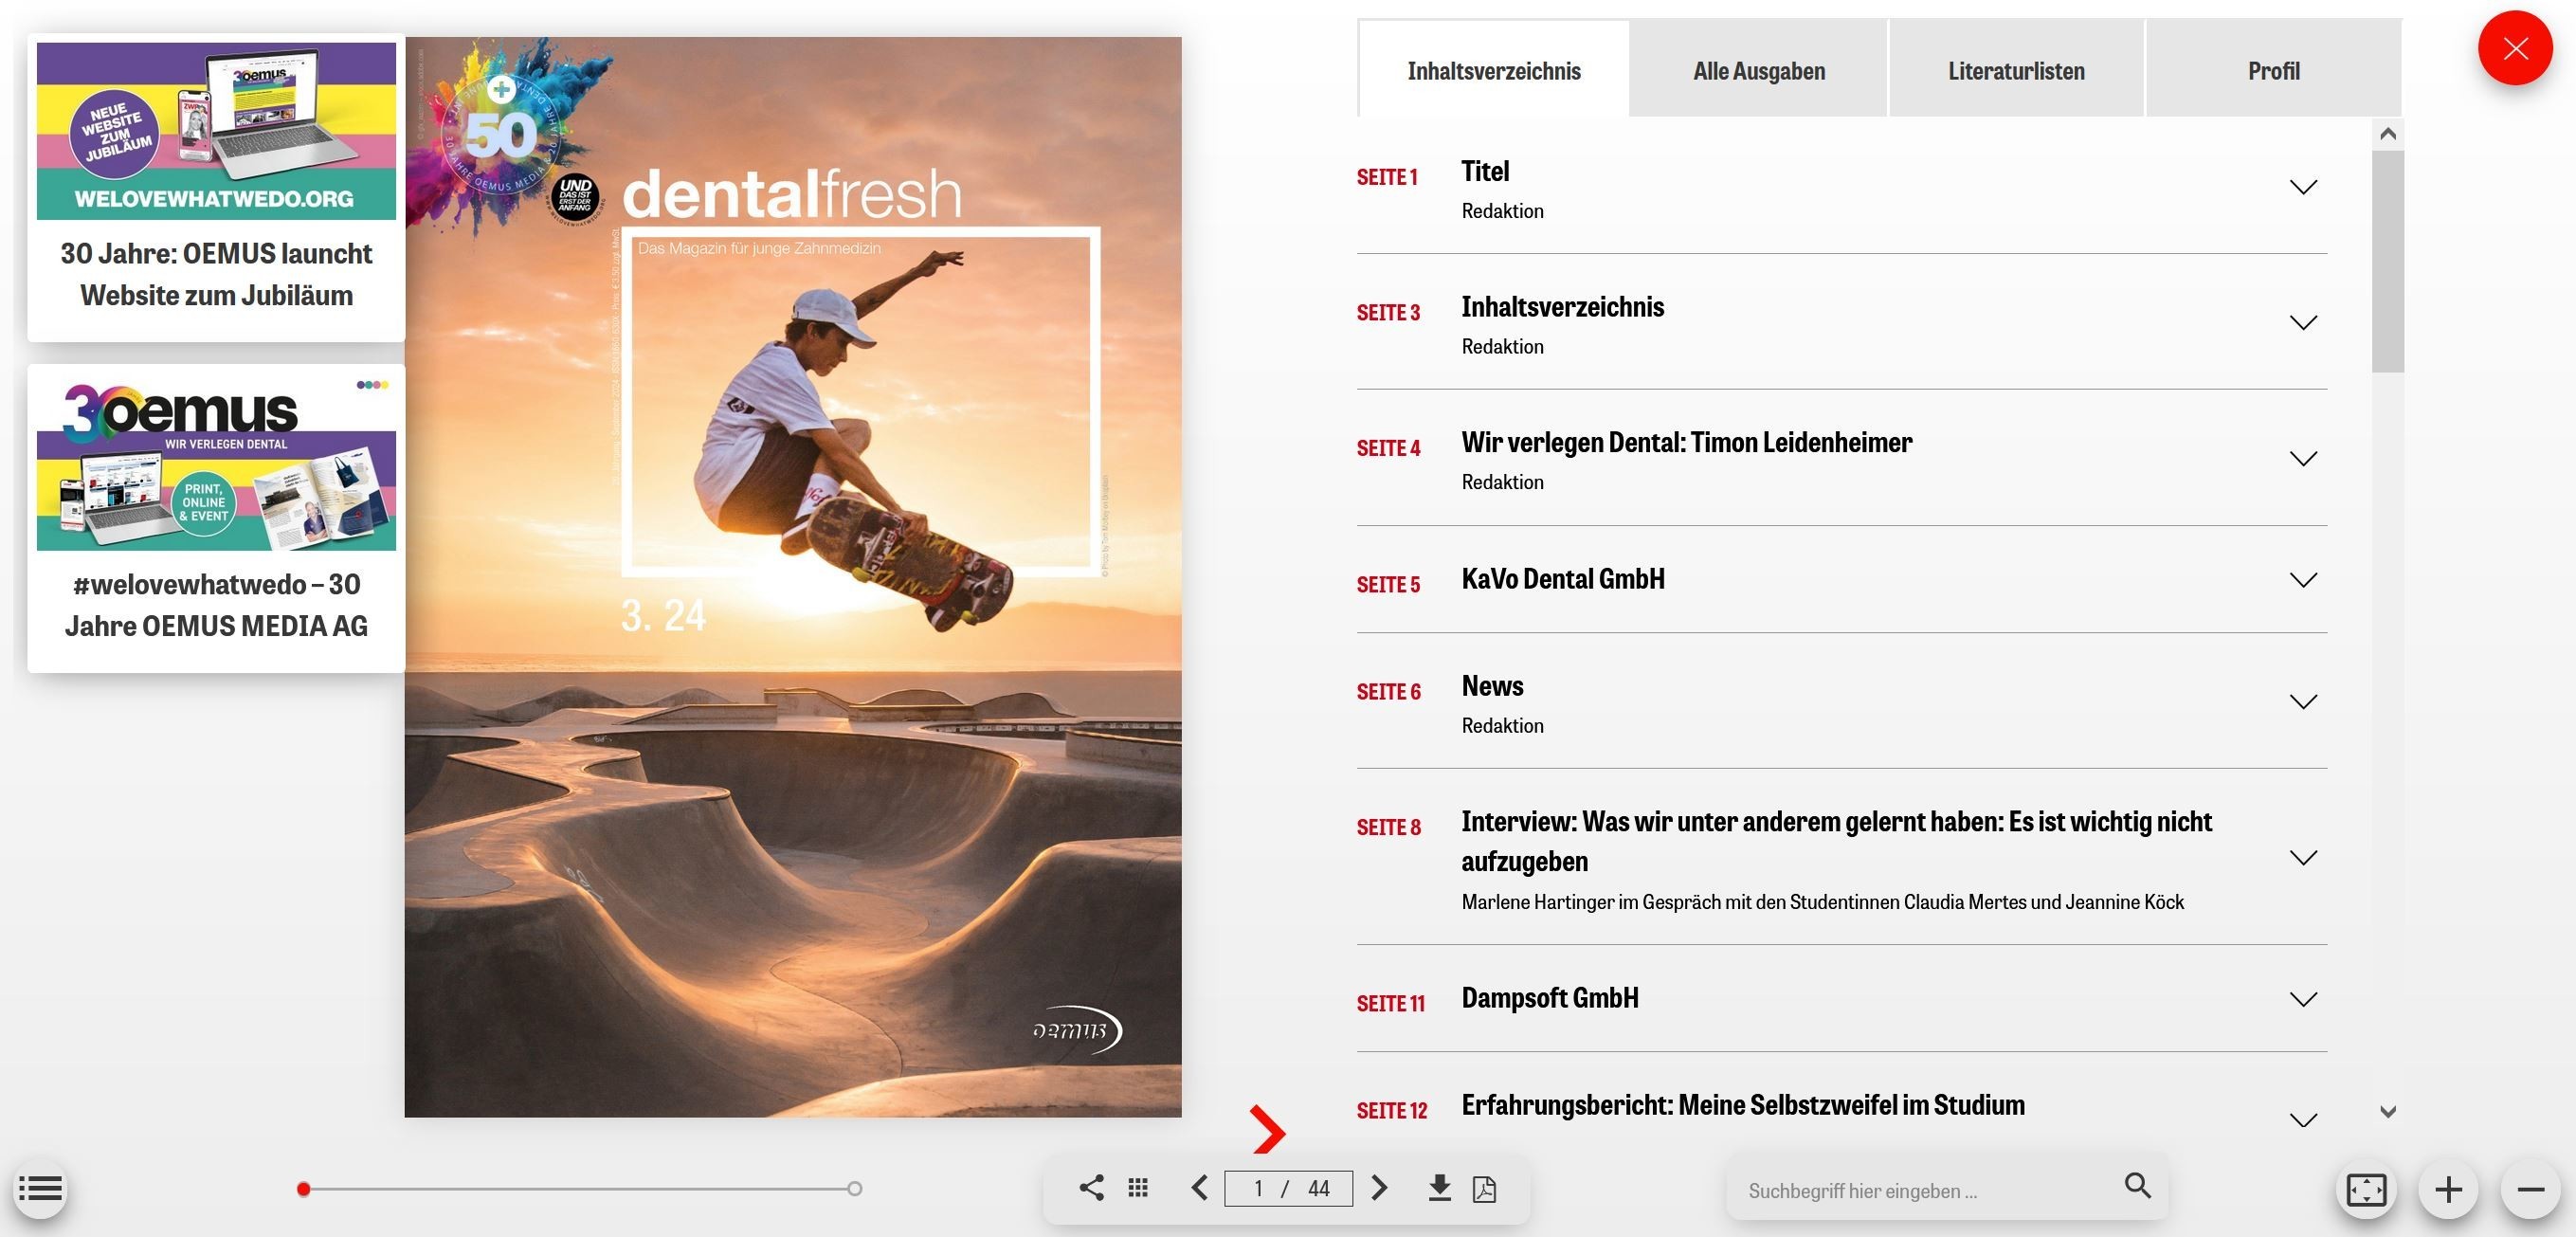2576x1237 pixels.
Task: Expand the Timon Leidenheimer entry chevron
Action: coord(2303,459)
